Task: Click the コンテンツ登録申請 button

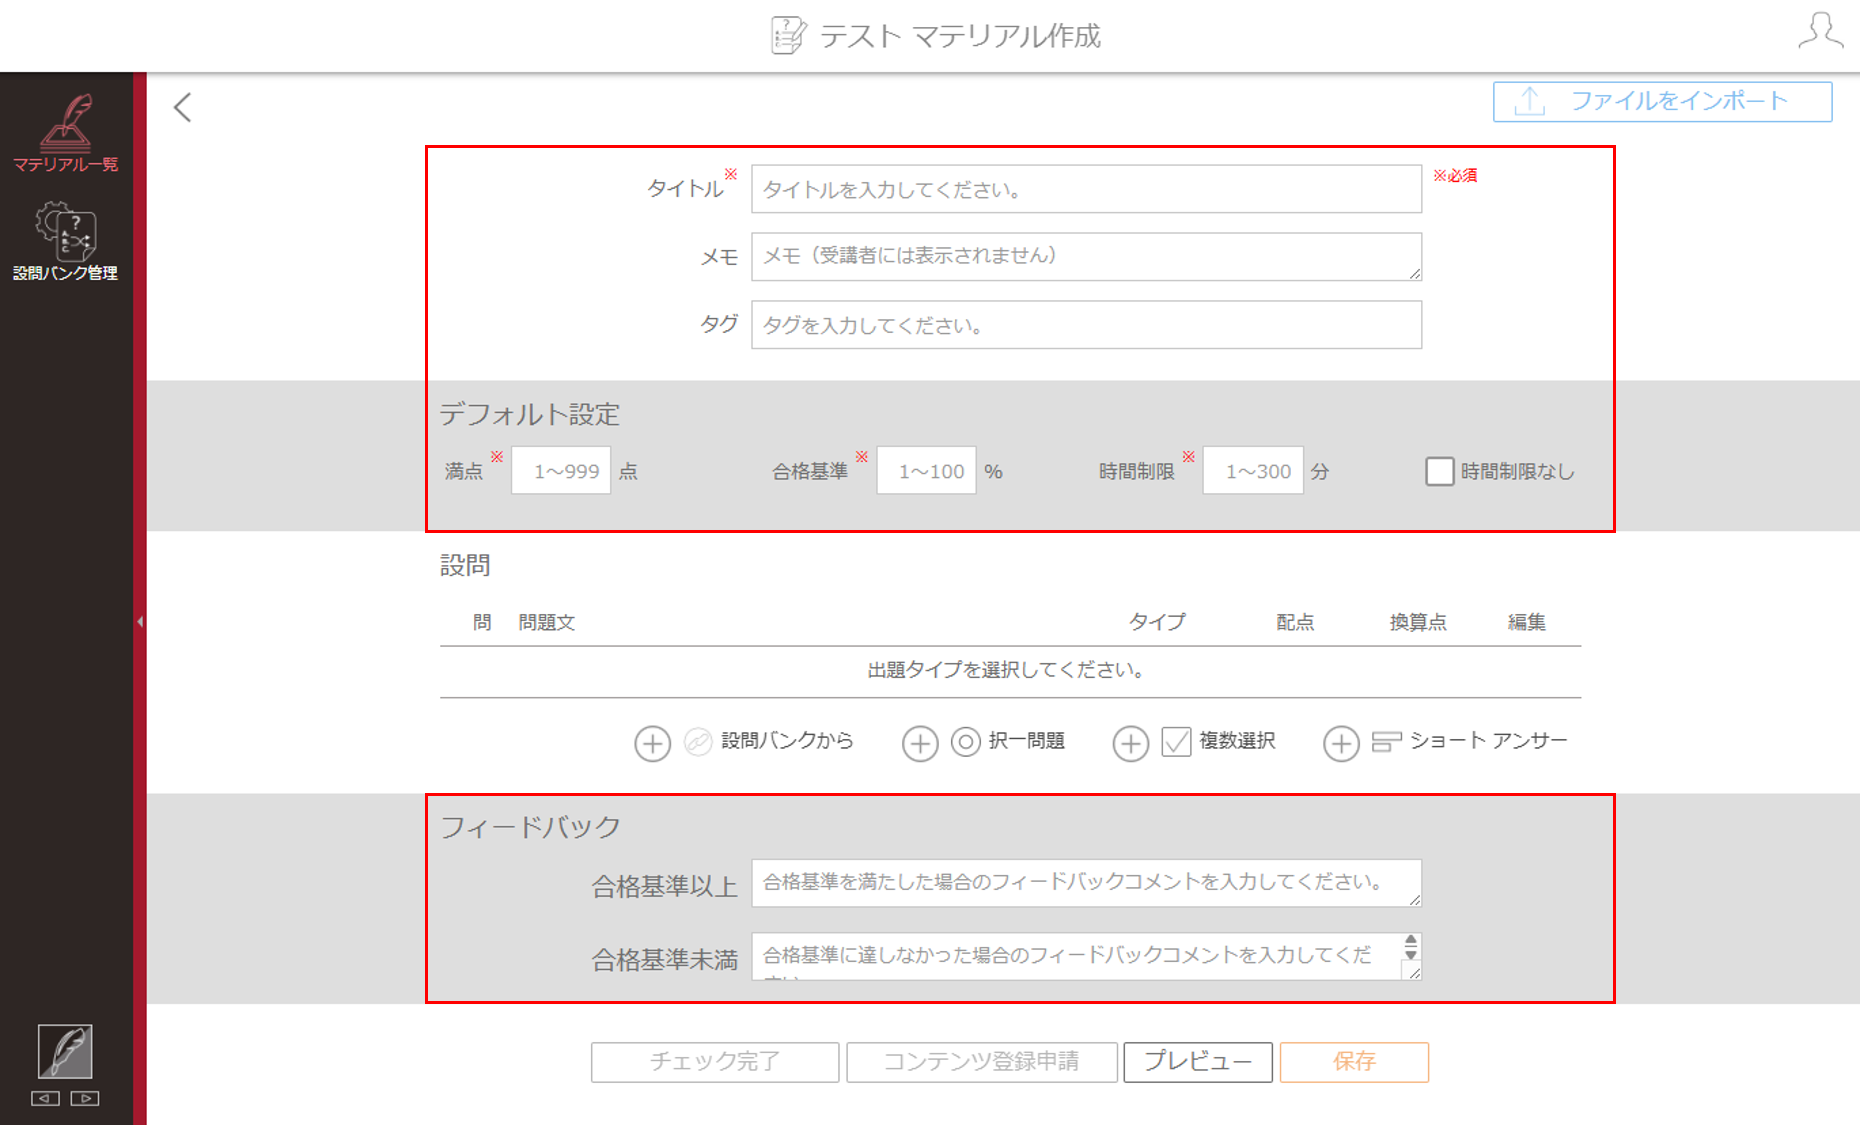Action: [x=982, y=1062]
